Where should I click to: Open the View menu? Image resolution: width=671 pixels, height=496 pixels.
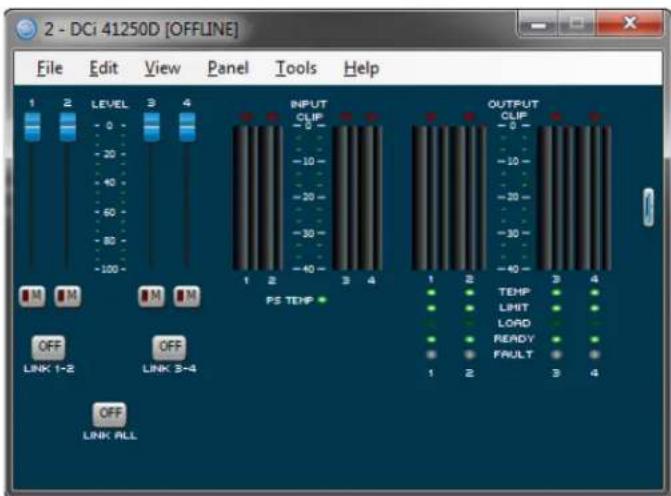[x=162, y=68]
